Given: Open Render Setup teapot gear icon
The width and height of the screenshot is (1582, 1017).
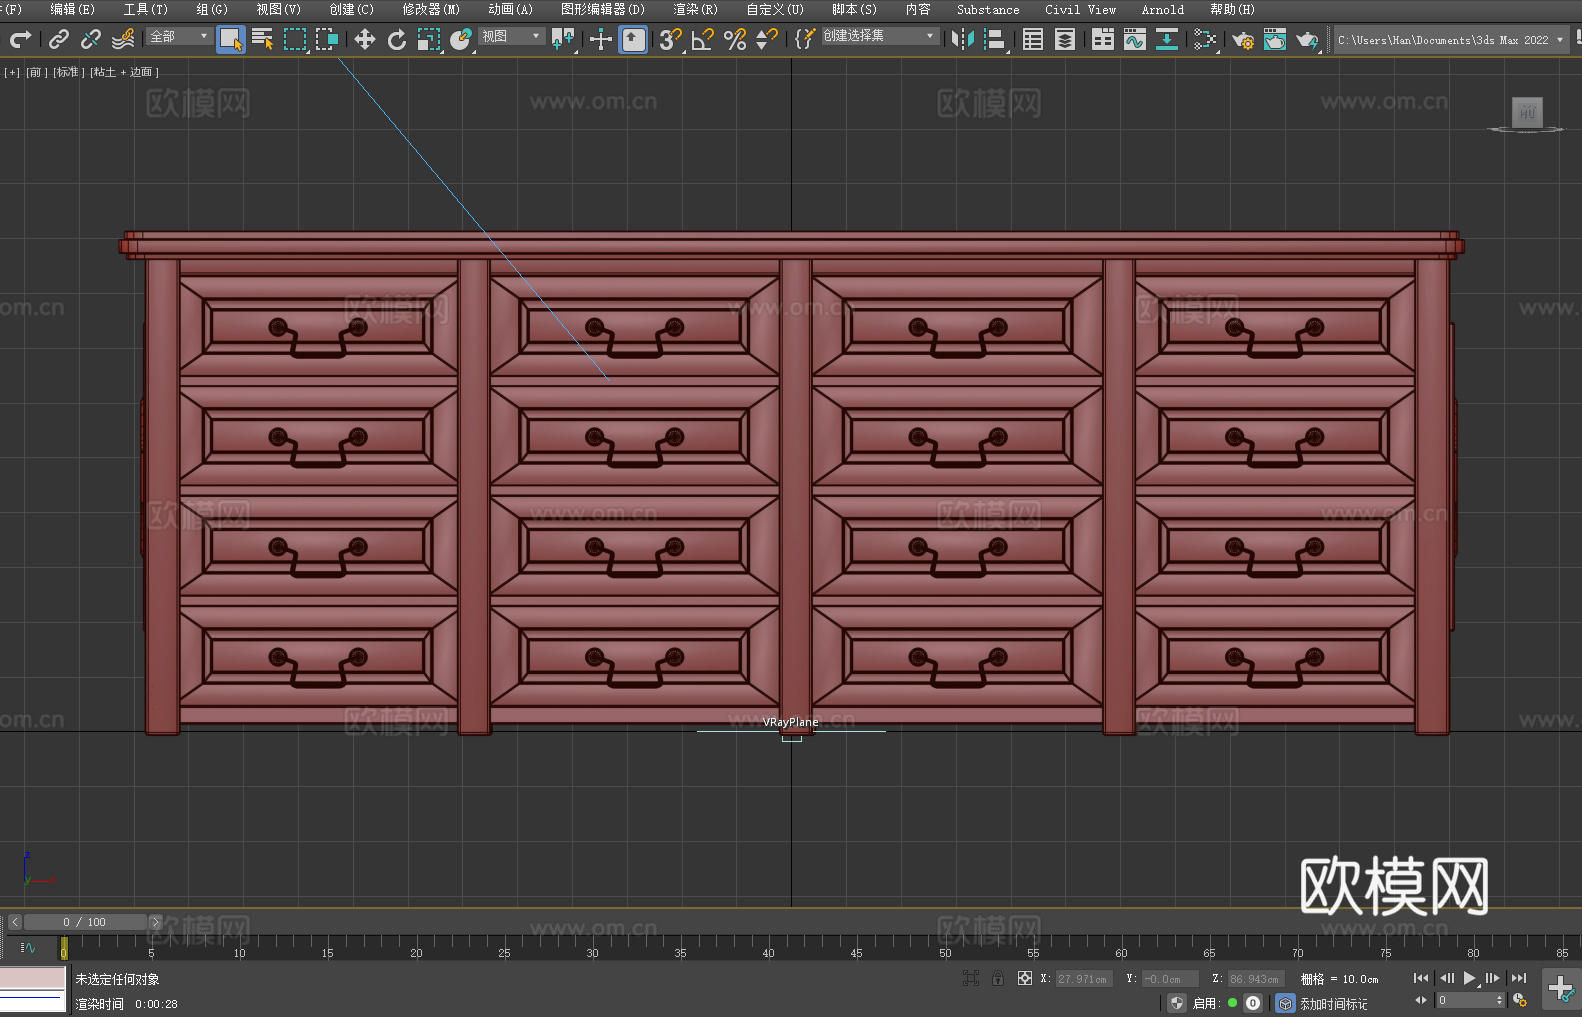Looking at the screenshot, I should click(x=1243, y=39).
